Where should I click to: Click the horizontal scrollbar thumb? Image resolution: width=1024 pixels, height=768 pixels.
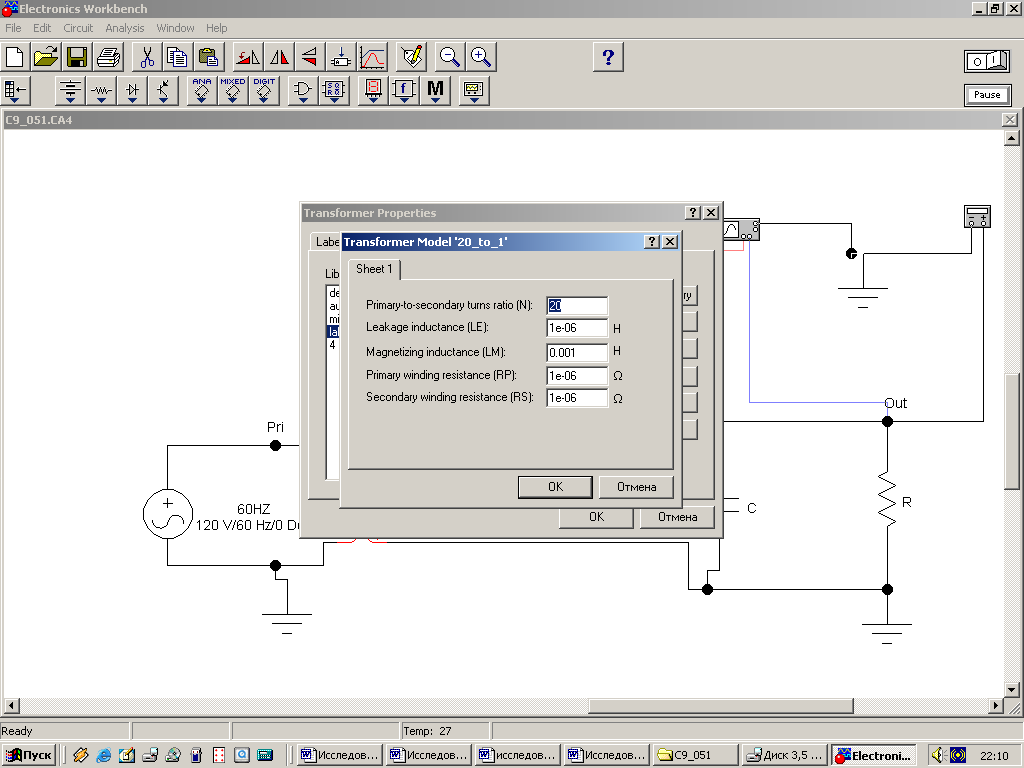tap(721, 706)
